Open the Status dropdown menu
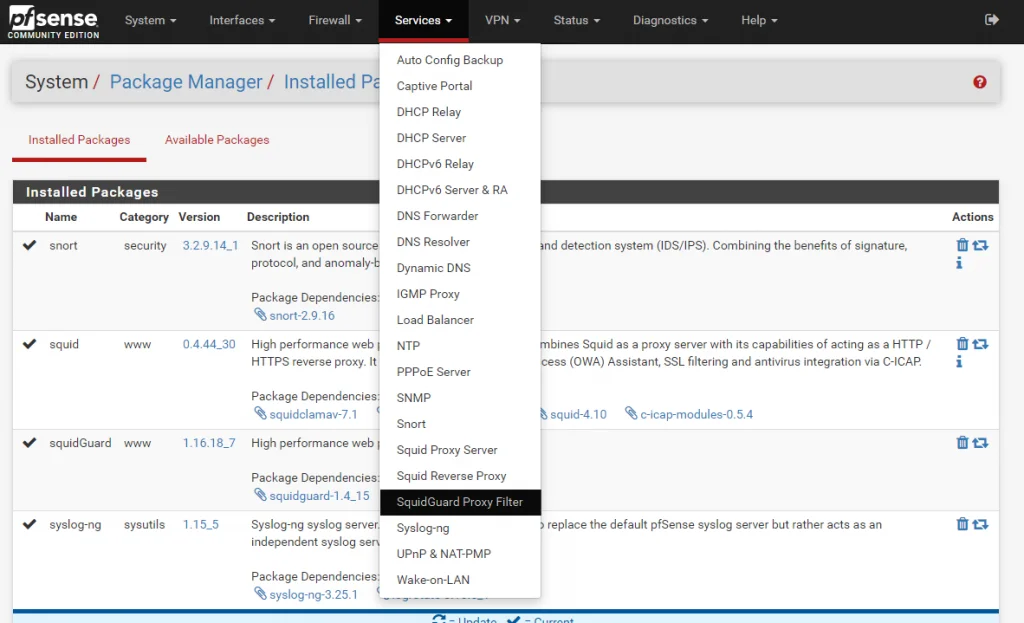Image resolution: width=1024 pixels, height=623 pixels. [x=576, y=20]
